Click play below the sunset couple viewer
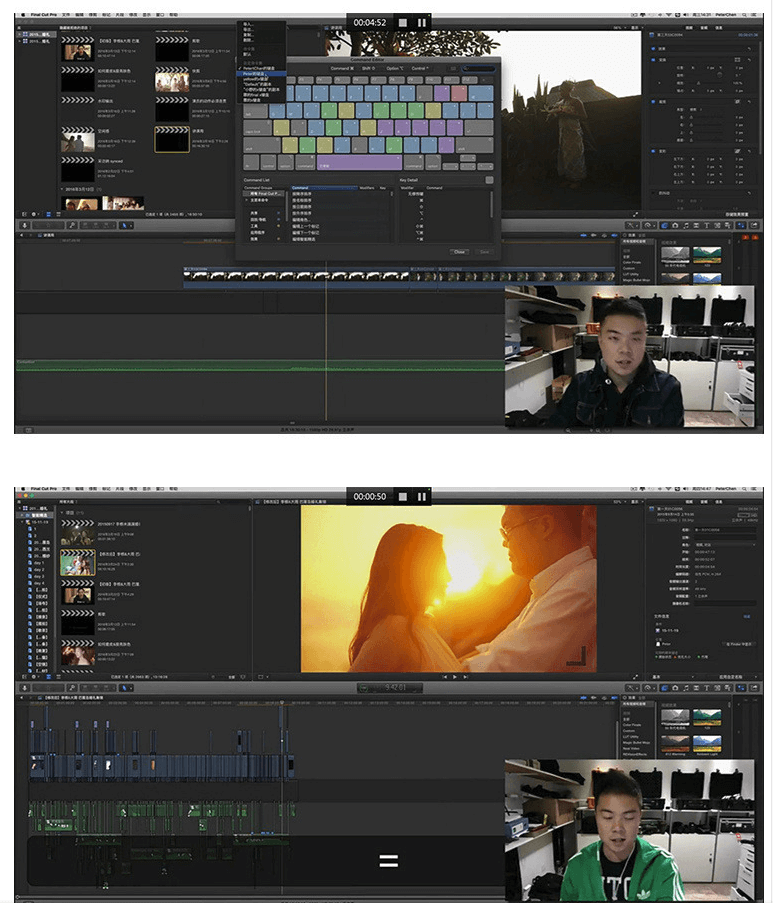 (x=454, y=677)
